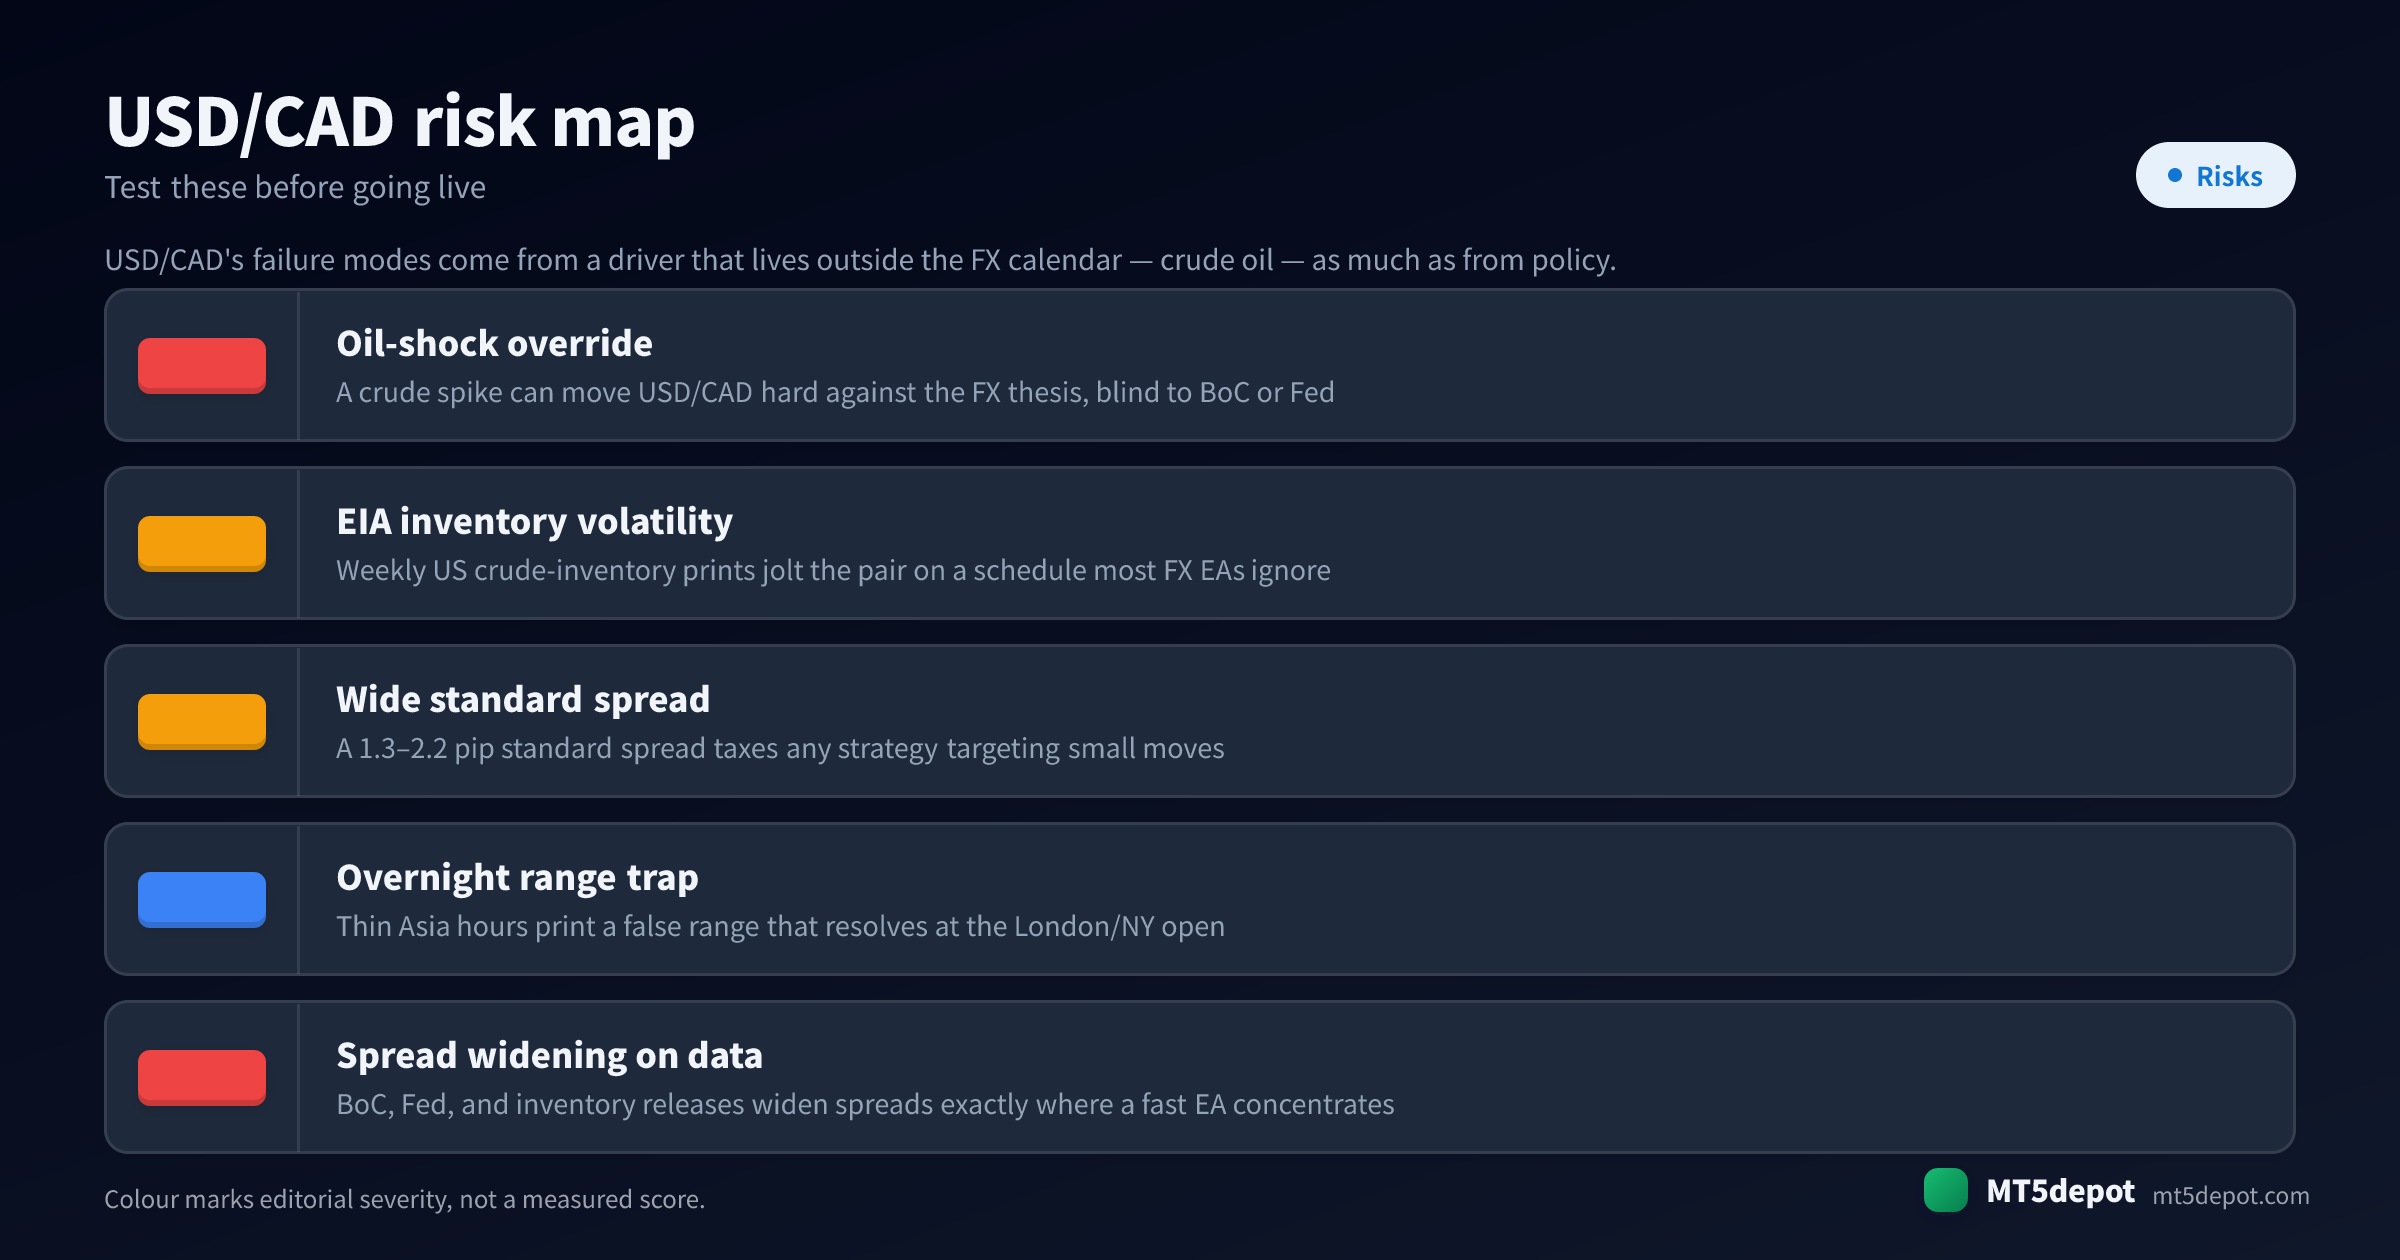Click the red swatch beside Oil-shock override
Screen dimensions: 2400x1260
tap(202, 366)
